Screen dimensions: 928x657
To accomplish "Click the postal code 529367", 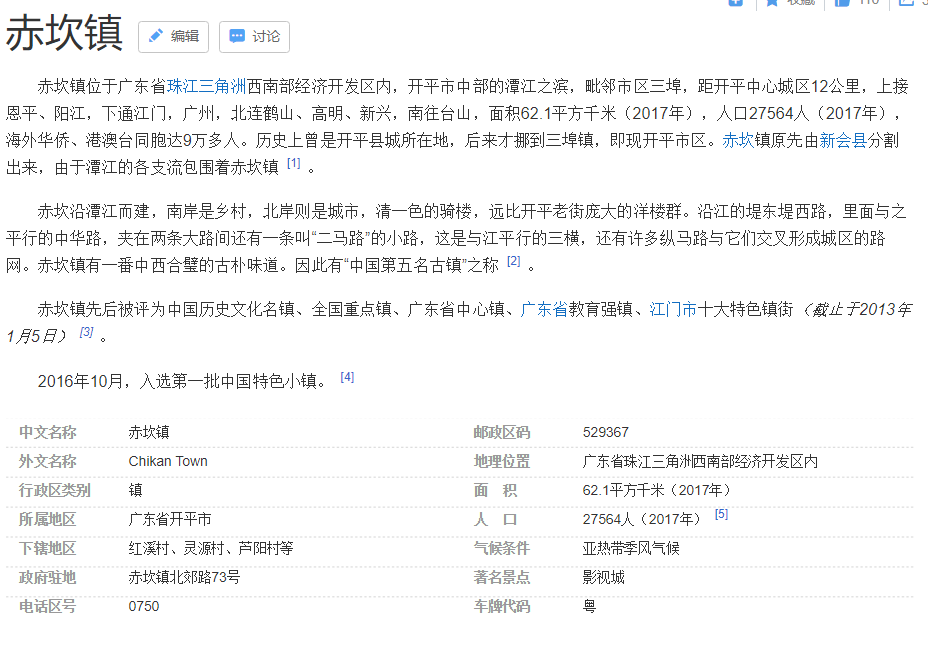I will 606,432.
